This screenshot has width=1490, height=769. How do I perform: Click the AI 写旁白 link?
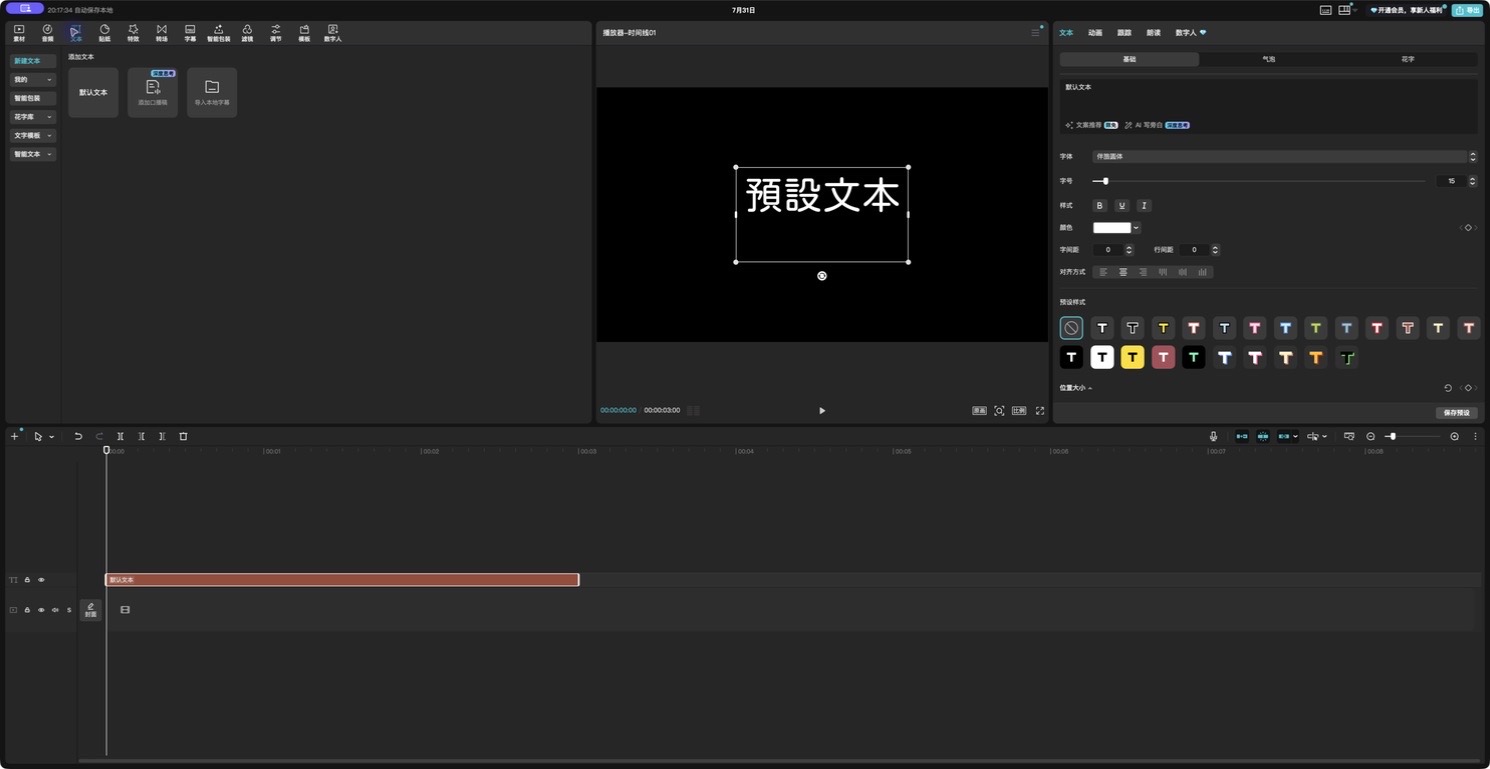click(x=1156, y=126)
